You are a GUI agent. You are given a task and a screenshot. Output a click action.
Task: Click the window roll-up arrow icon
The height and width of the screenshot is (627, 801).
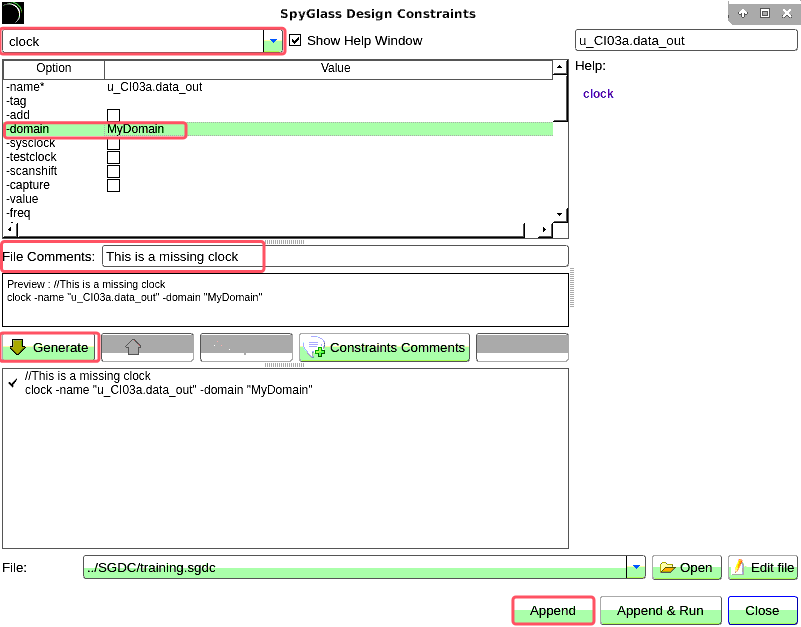click(743, 13)
